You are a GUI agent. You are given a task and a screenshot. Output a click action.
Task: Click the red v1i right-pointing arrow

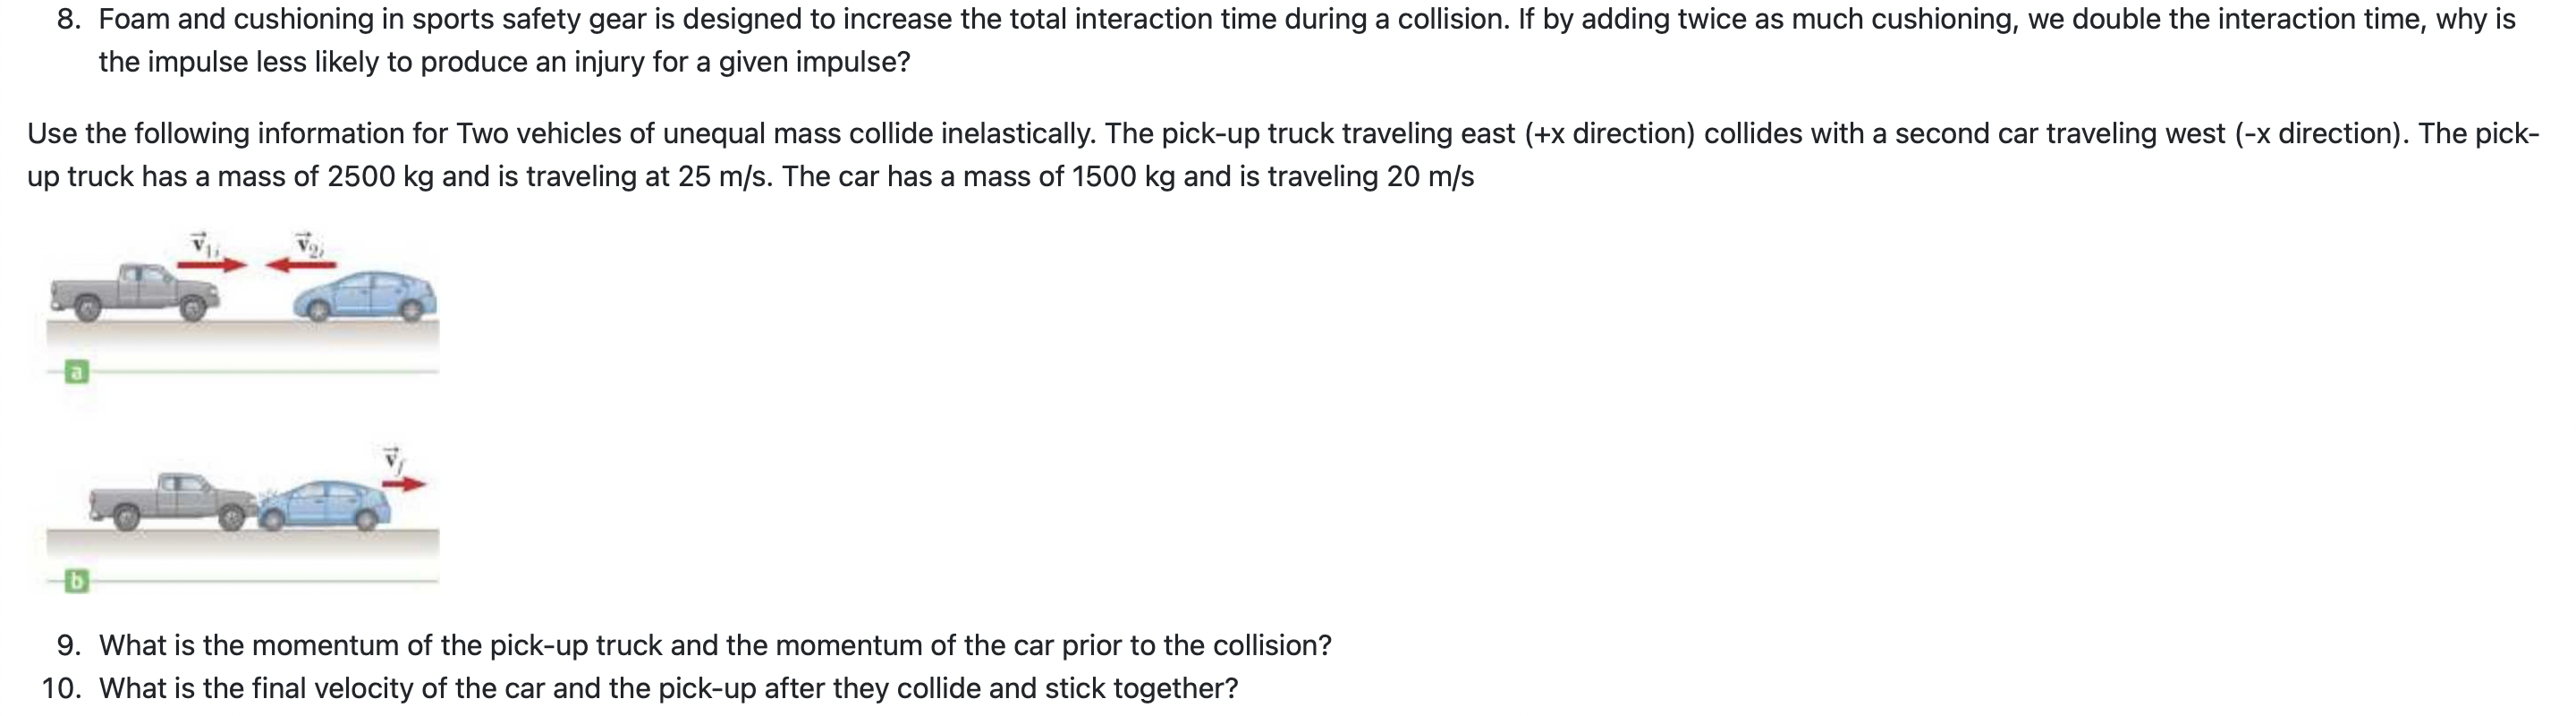click(x=212, y=265)
